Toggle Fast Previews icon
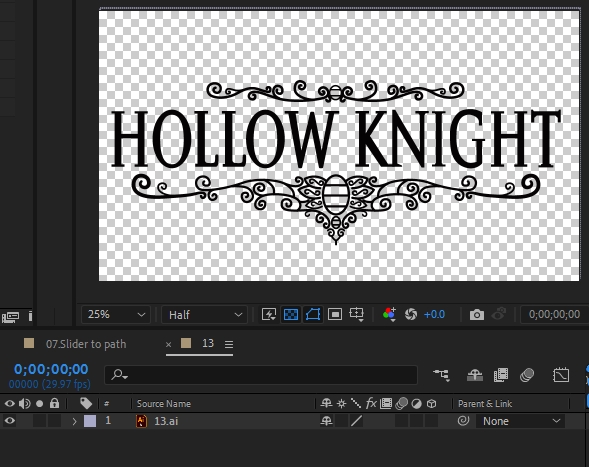This screenshot has width=589, height=467. pos(269,314)
